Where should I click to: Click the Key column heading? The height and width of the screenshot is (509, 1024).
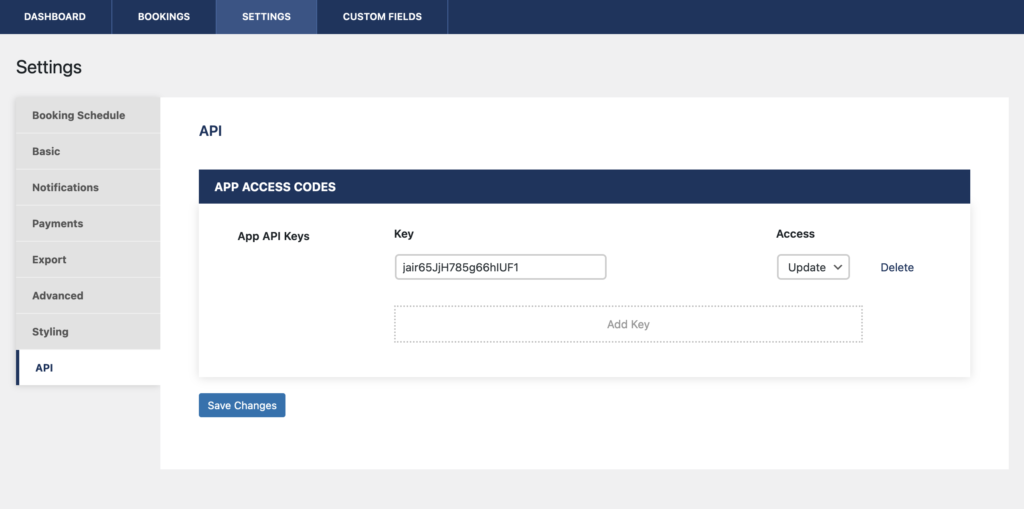pos(404,234)
